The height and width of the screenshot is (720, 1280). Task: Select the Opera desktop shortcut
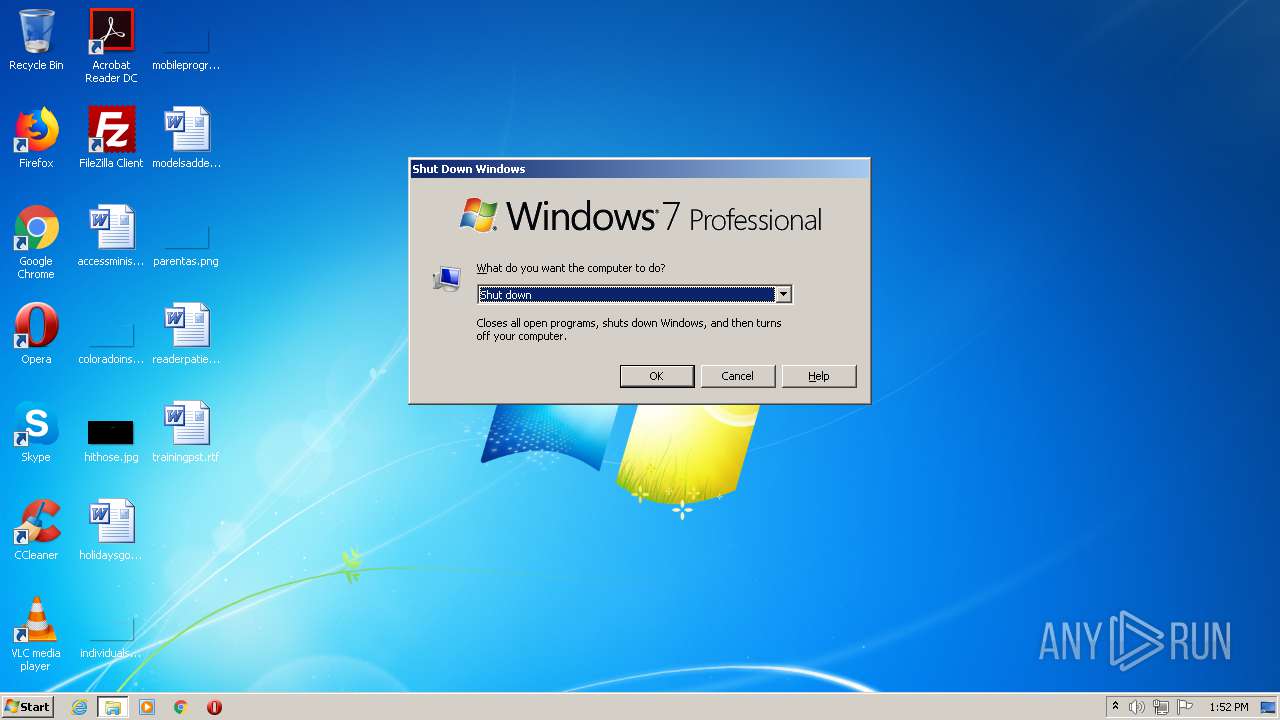(36, 334)
